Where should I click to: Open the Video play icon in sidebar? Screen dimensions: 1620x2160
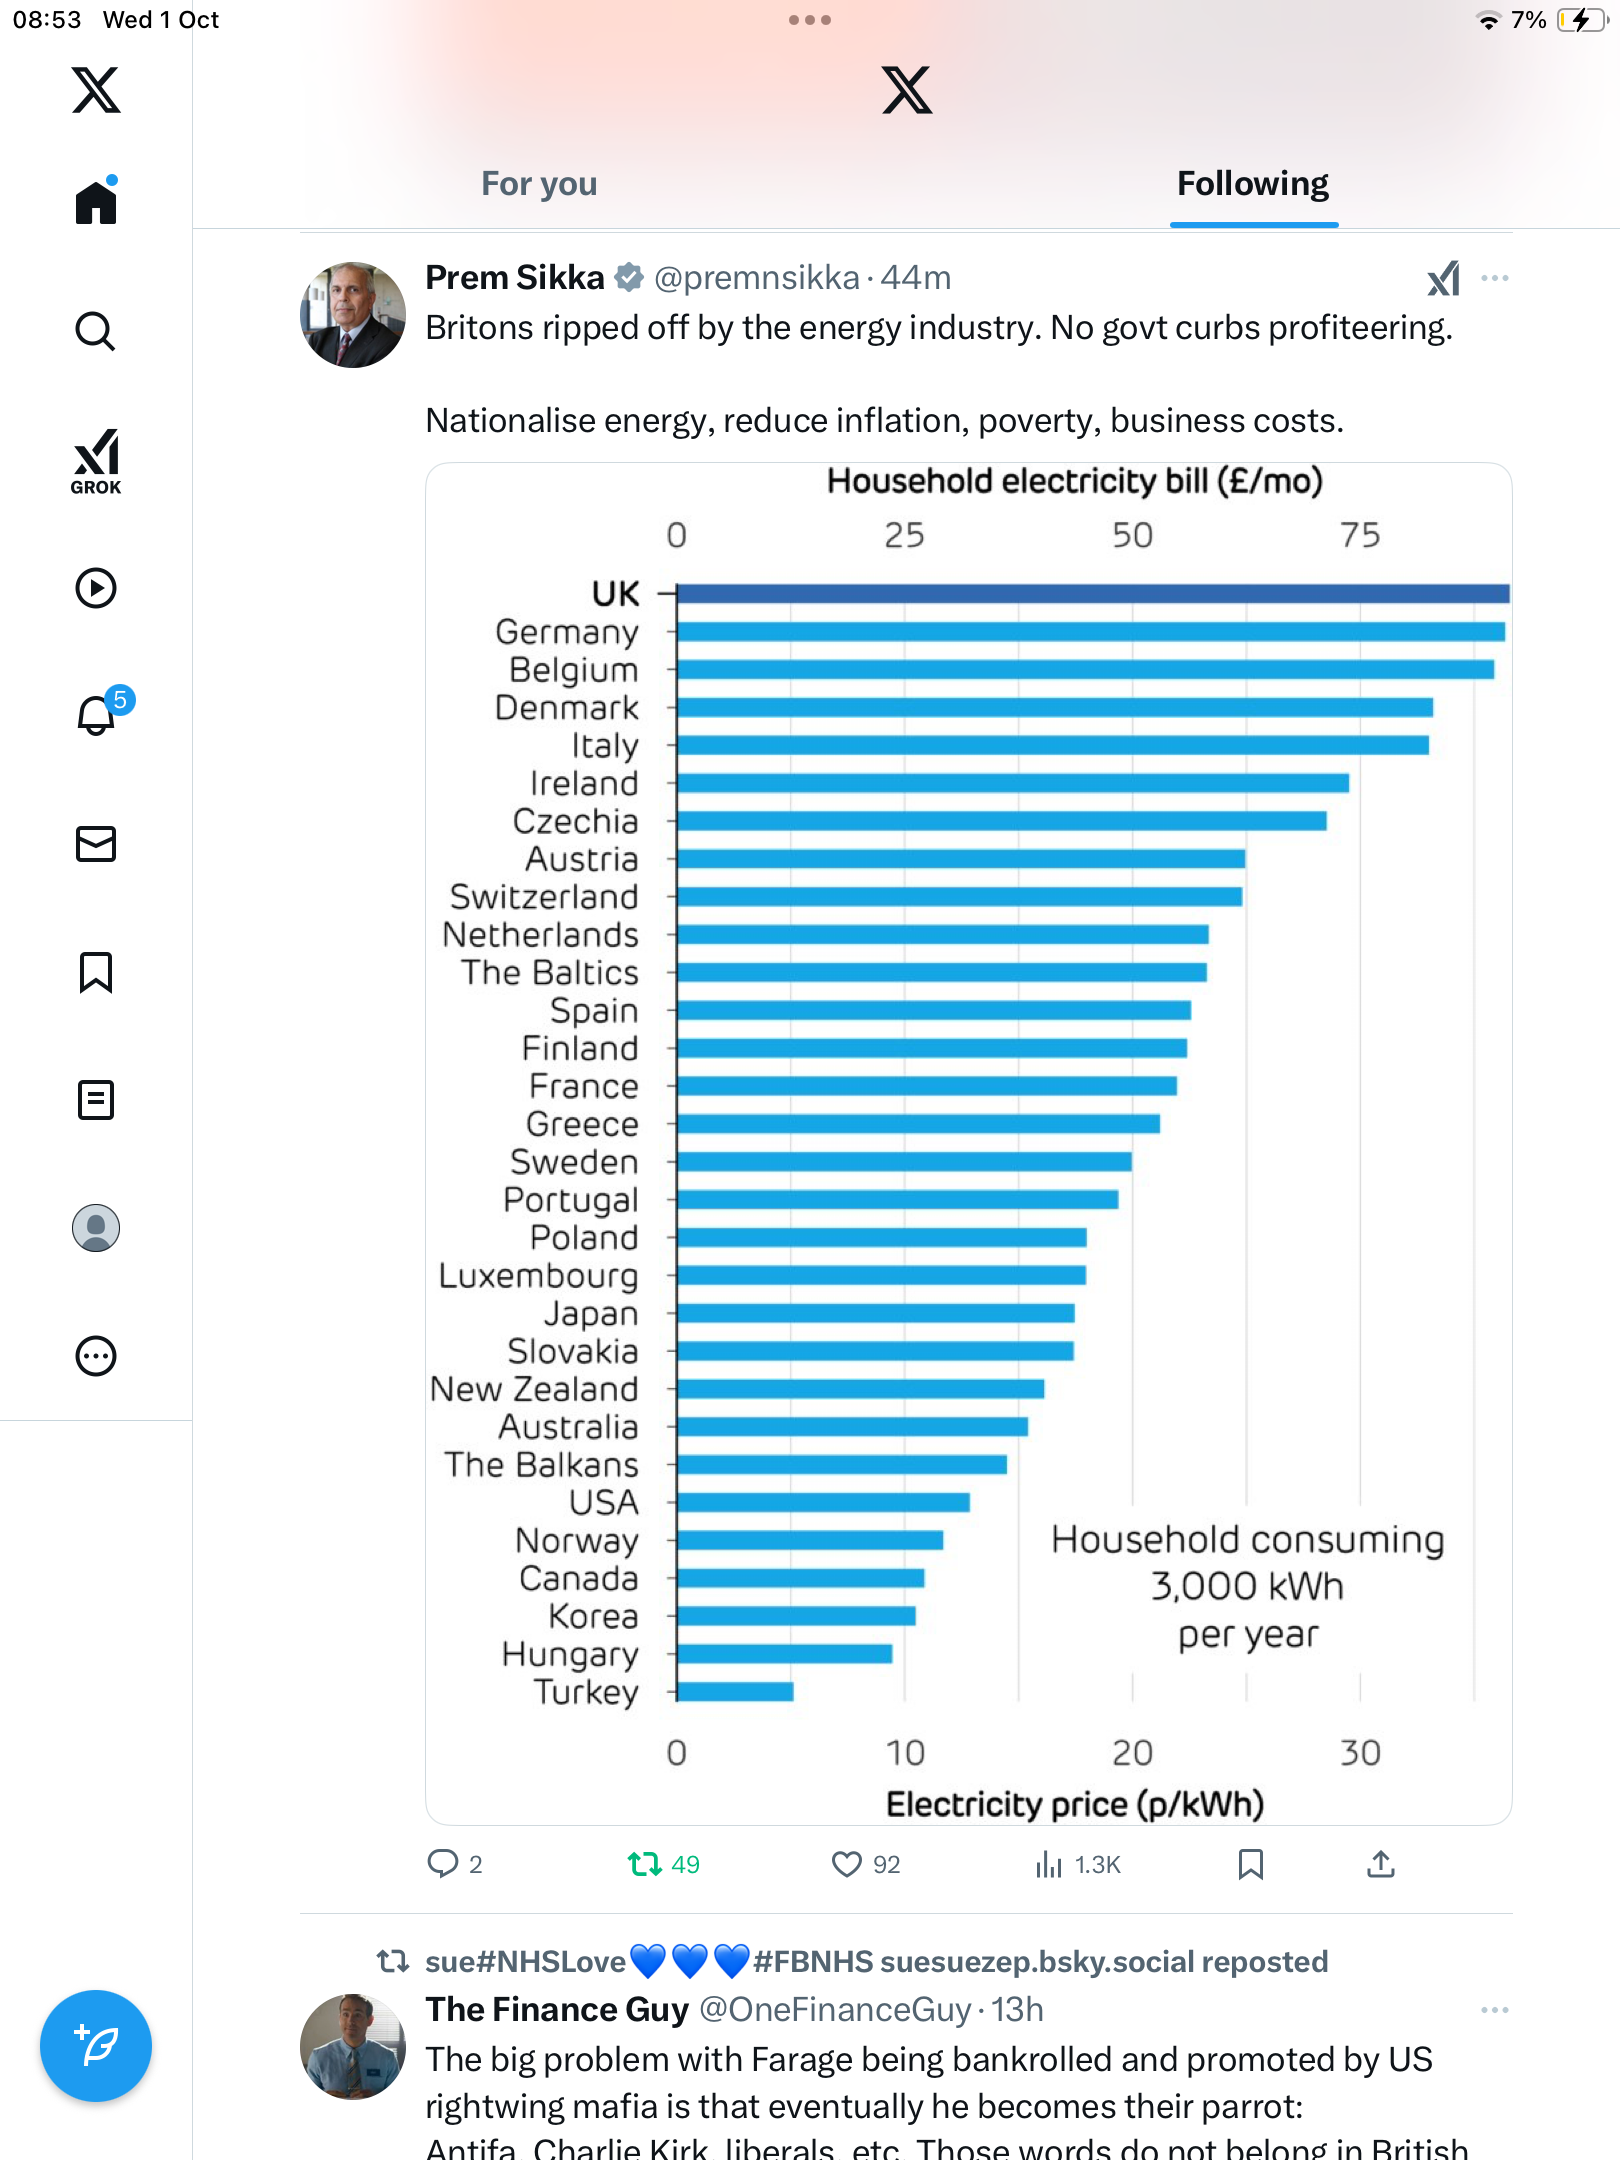point(96,588)
